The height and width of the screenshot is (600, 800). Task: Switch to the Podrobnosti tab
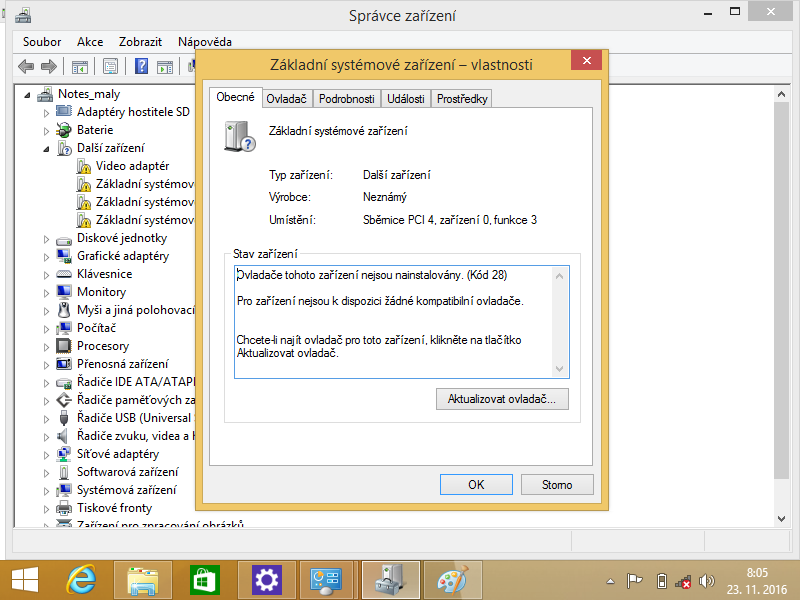pos(346,98)
